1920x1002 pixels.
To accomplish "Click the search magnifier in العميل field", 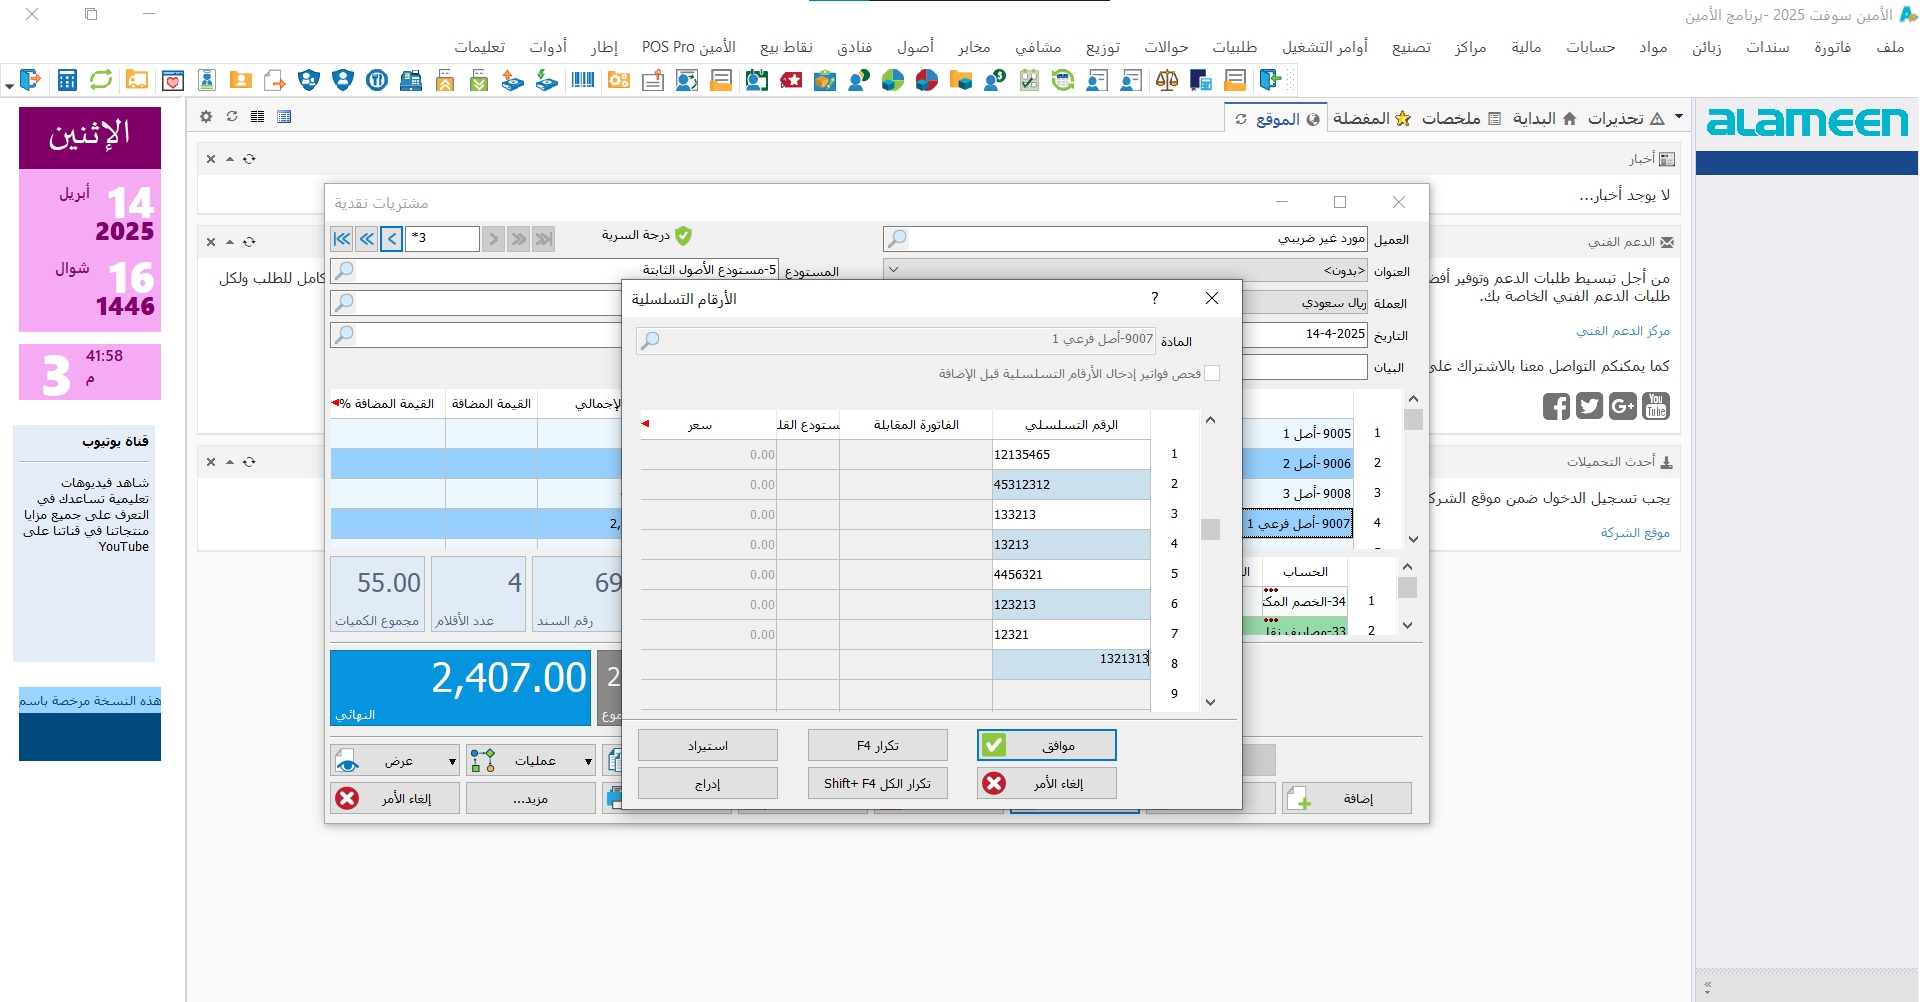I will [897, 239].
